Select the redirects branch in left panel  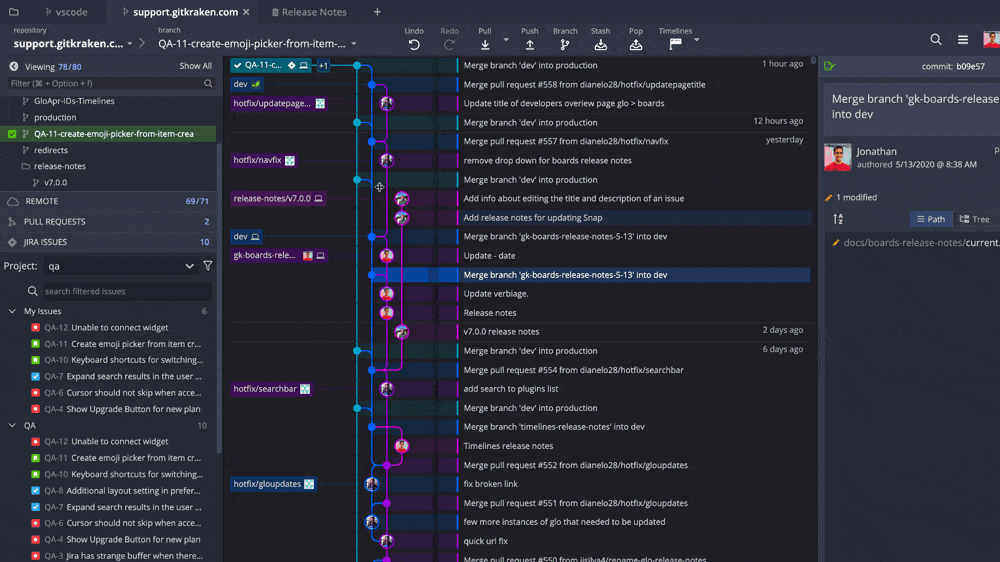point(51,150)
